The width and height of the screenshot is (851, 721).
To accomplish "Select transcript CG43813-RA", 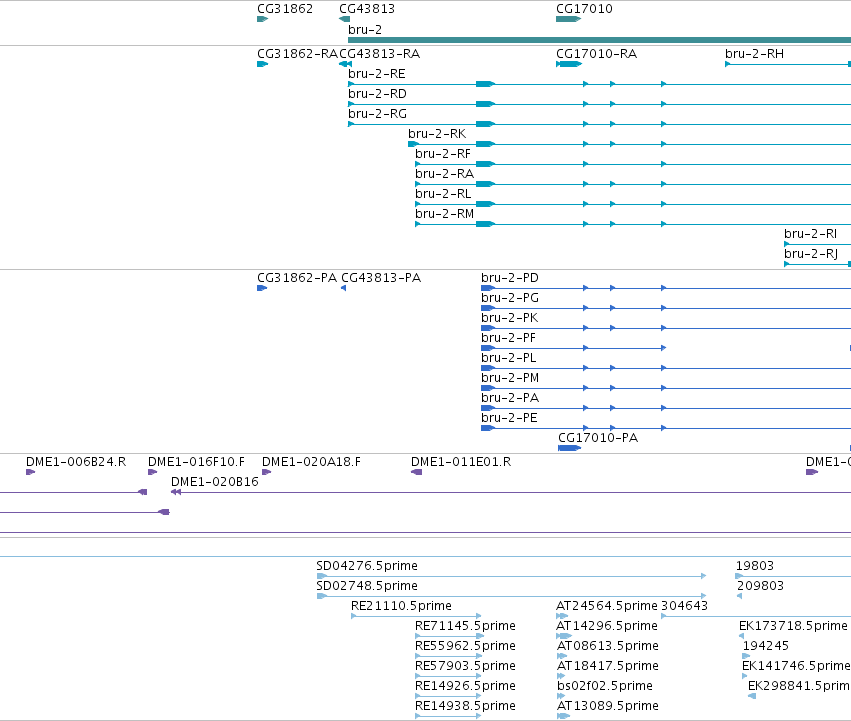I will [345, 64].
